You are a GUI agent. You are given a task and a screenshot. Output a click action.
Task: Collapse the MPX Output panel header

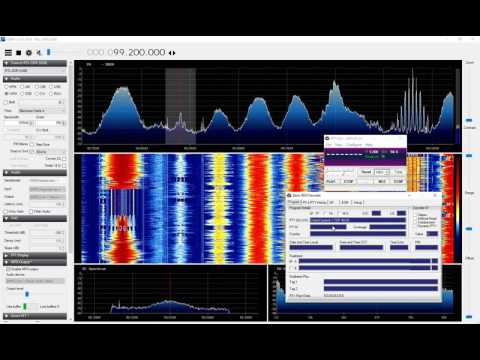click(x=35, y=262)
